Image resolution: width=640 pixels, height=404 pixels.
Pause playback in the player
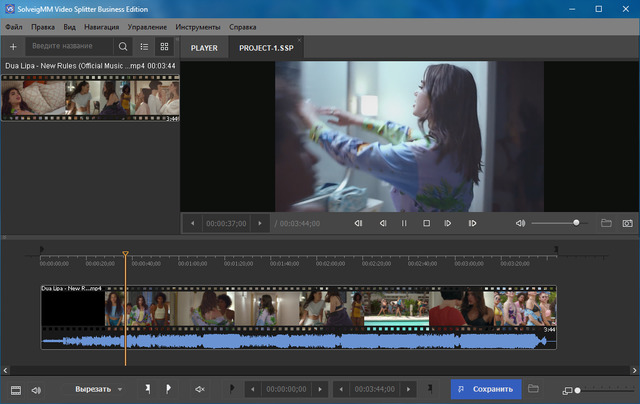(x=404, y=224)
